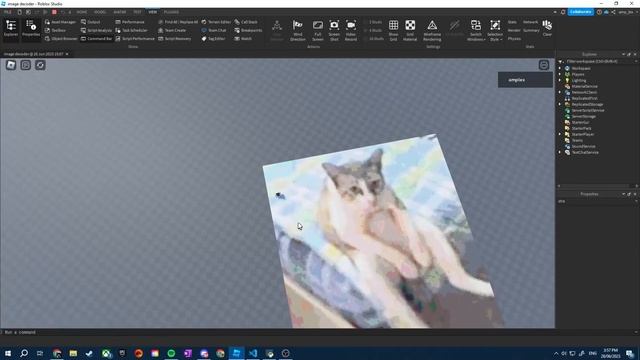Image resolution: width=640 pixels, height=360 pixels.
Task: Expand the StarterPlayer tree node
Action: click(x=560, y=134)
